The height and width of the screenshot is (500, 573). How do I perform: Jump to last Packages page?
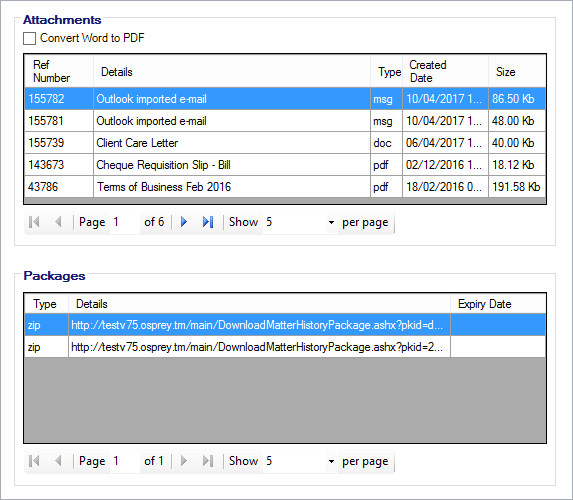point(208,461)
